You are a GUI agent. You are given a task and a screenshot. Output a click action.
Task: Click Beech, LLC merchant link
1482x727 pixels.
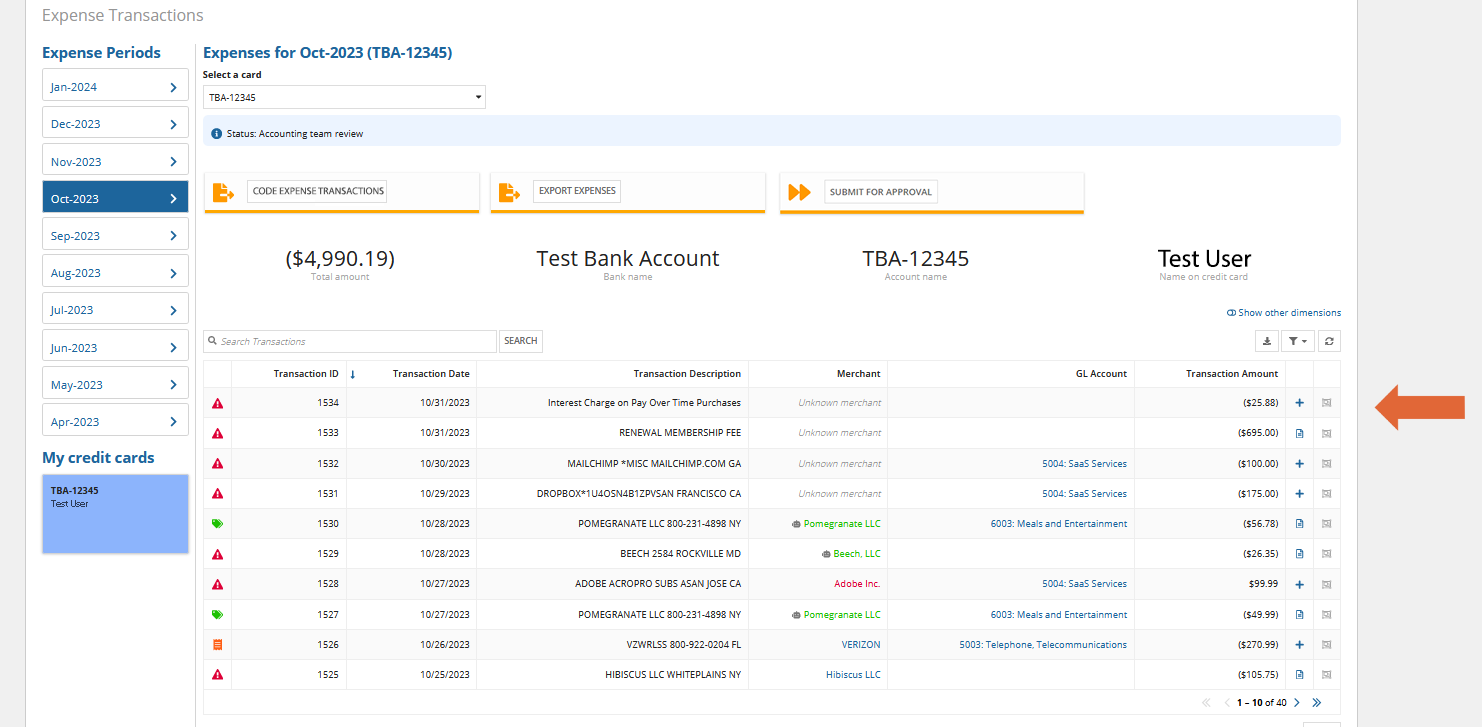pyautogui.click(x=857, y=554)
